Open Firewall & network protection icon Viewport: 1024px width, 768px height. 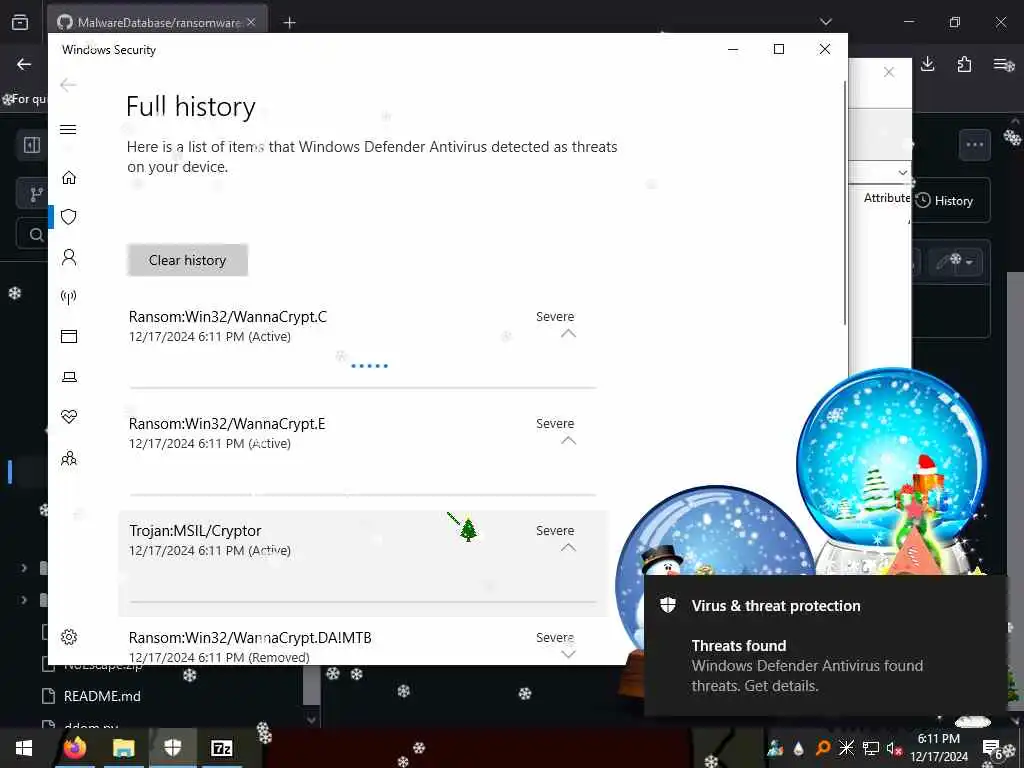69,297
